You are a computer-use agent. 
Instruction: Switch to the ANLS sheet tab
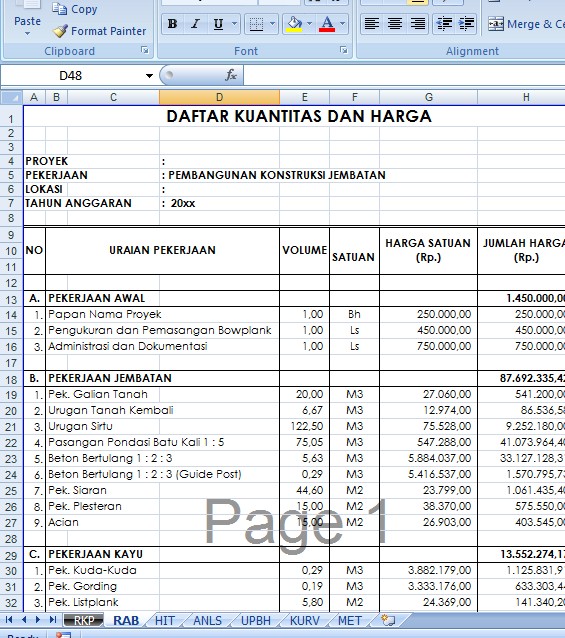(x=207, y=621)
